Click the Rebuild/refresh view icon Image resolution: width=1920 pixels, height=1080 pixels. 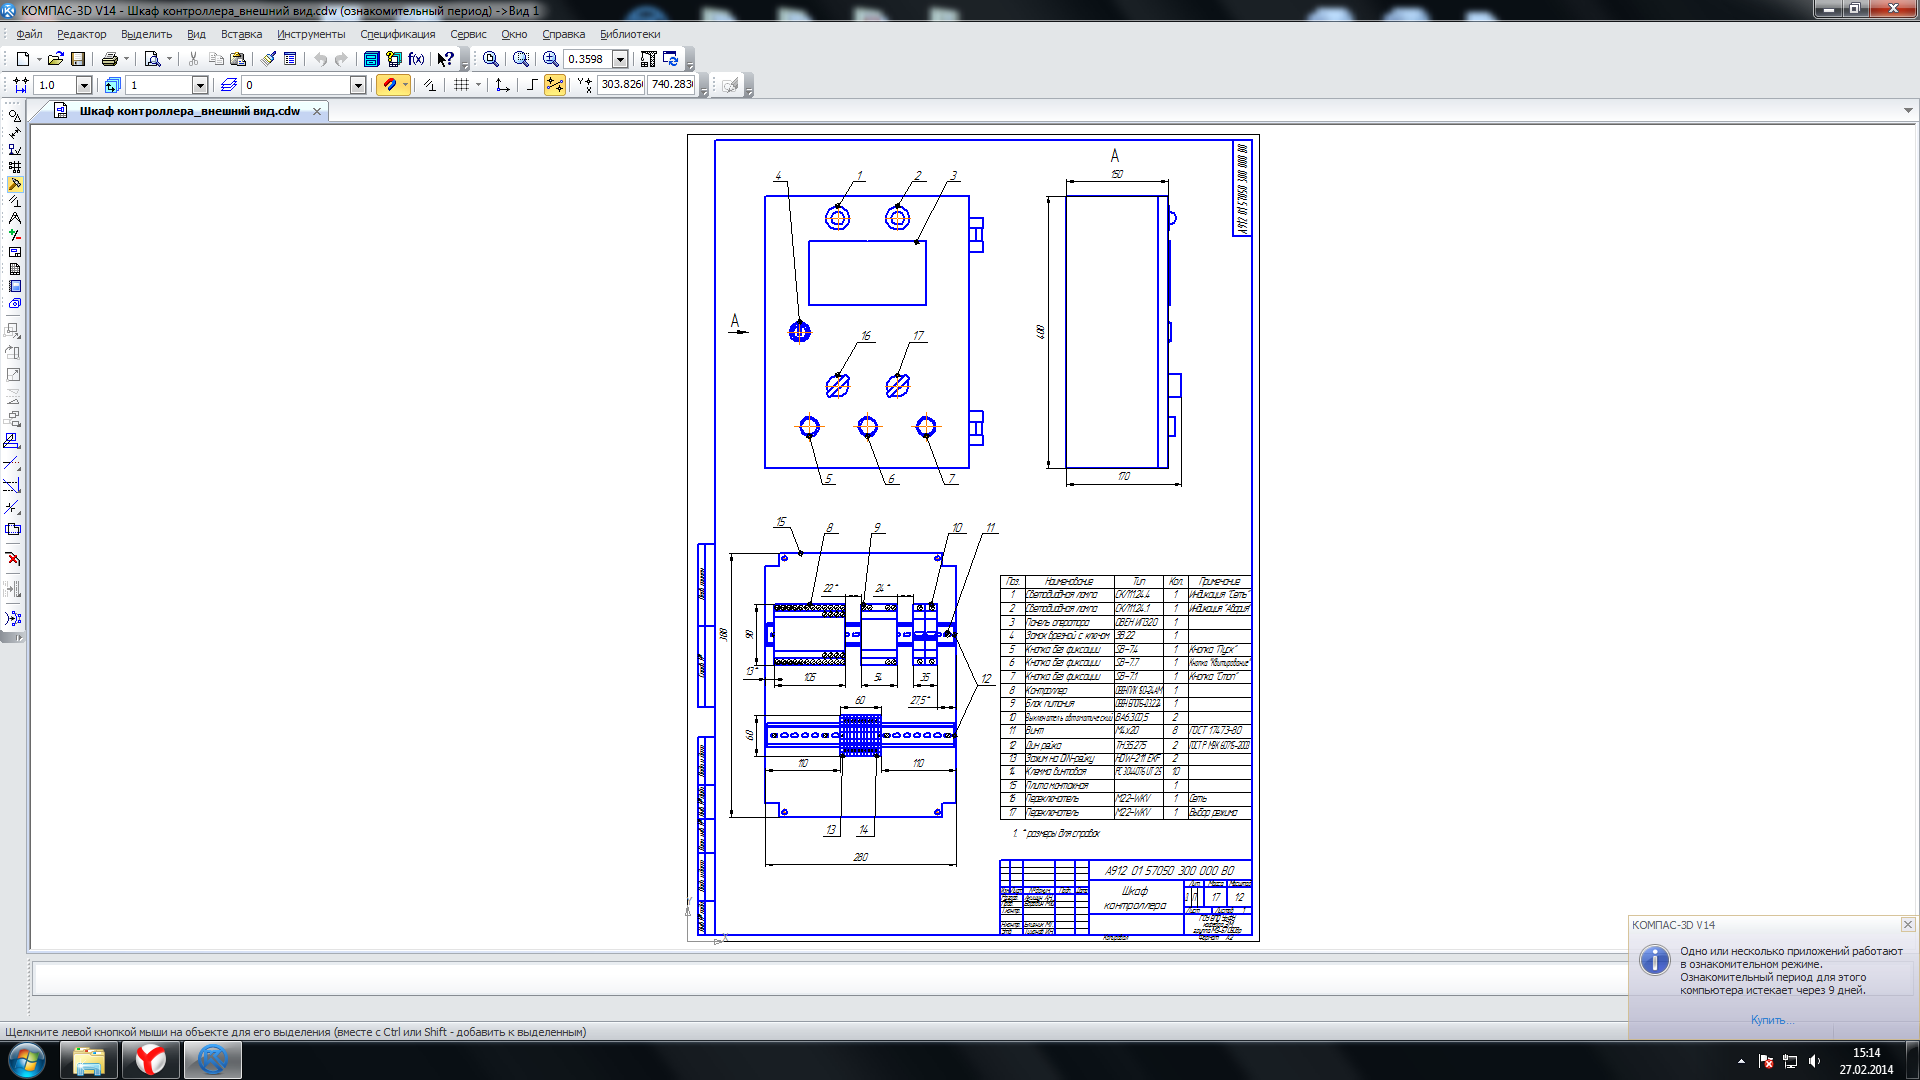click(671, 59)
